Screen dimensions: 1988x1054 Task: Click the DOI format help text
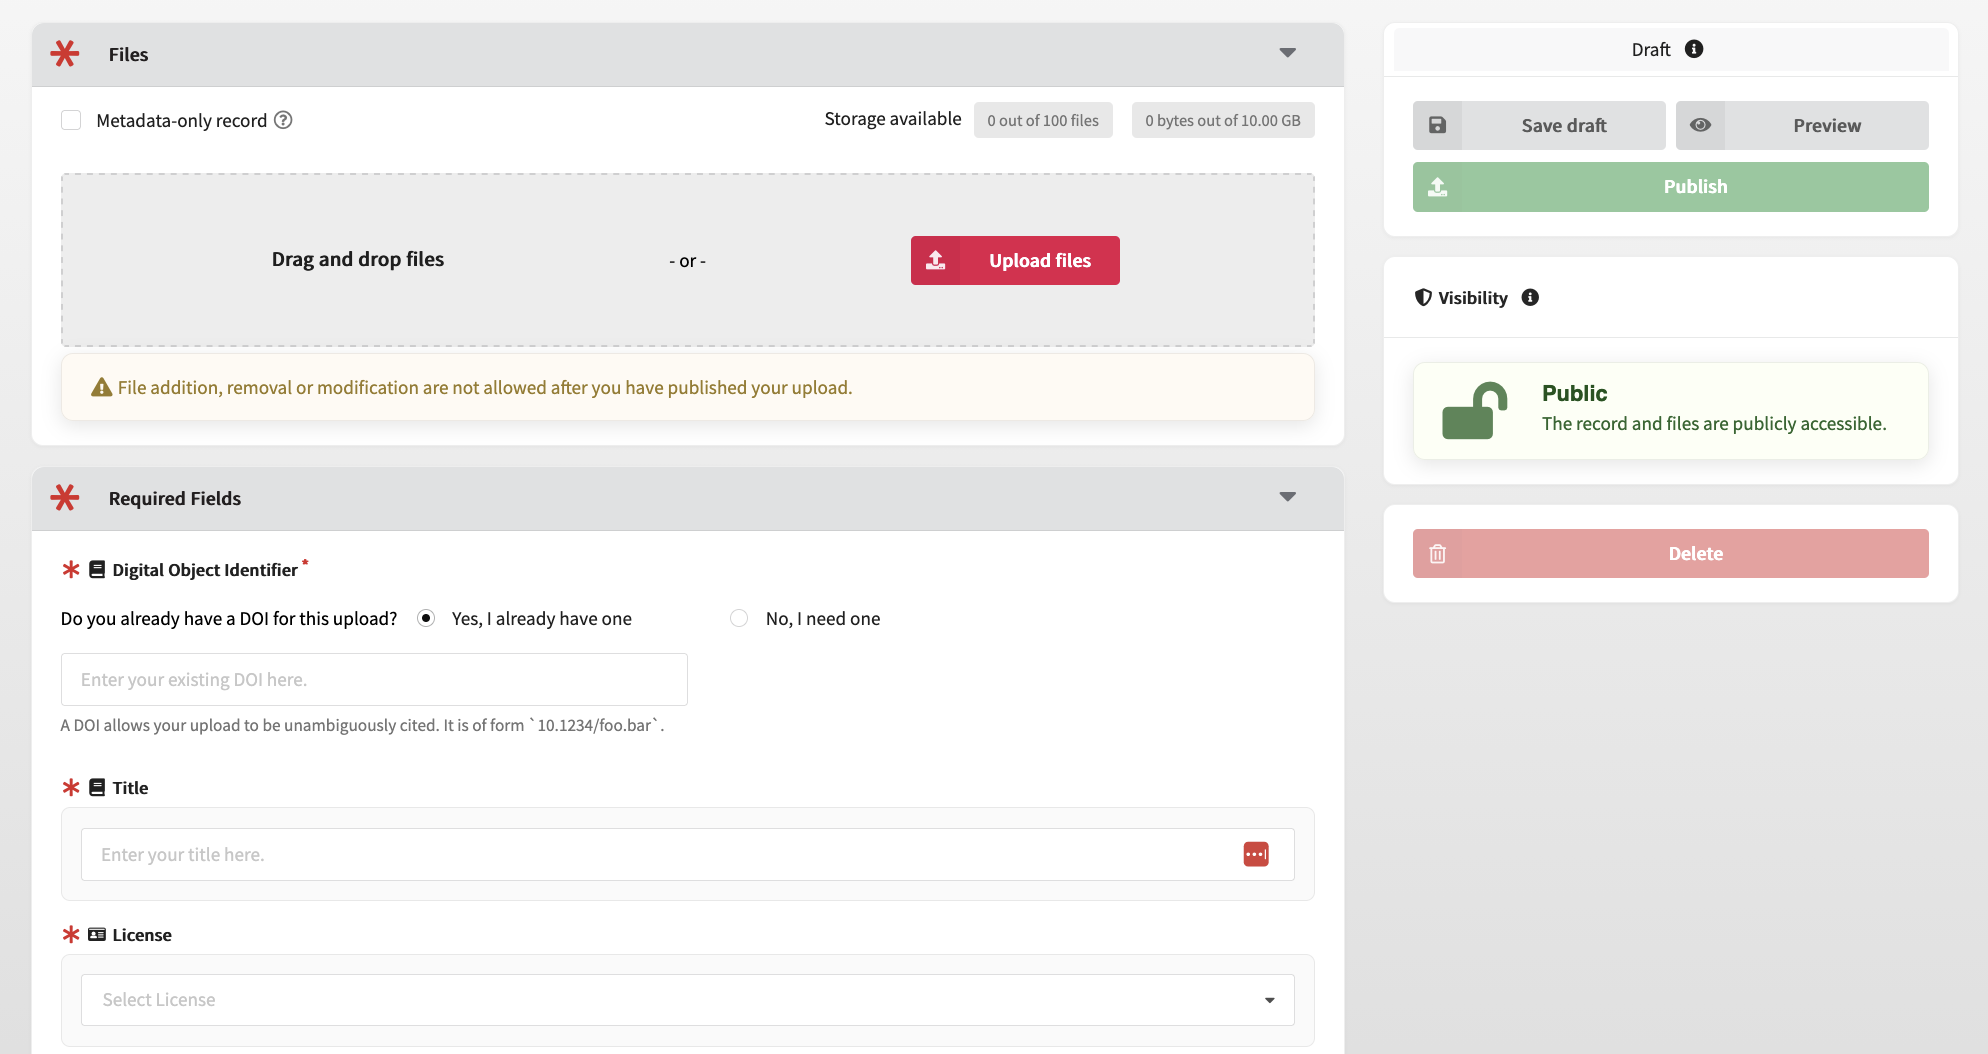click(362, 725)
